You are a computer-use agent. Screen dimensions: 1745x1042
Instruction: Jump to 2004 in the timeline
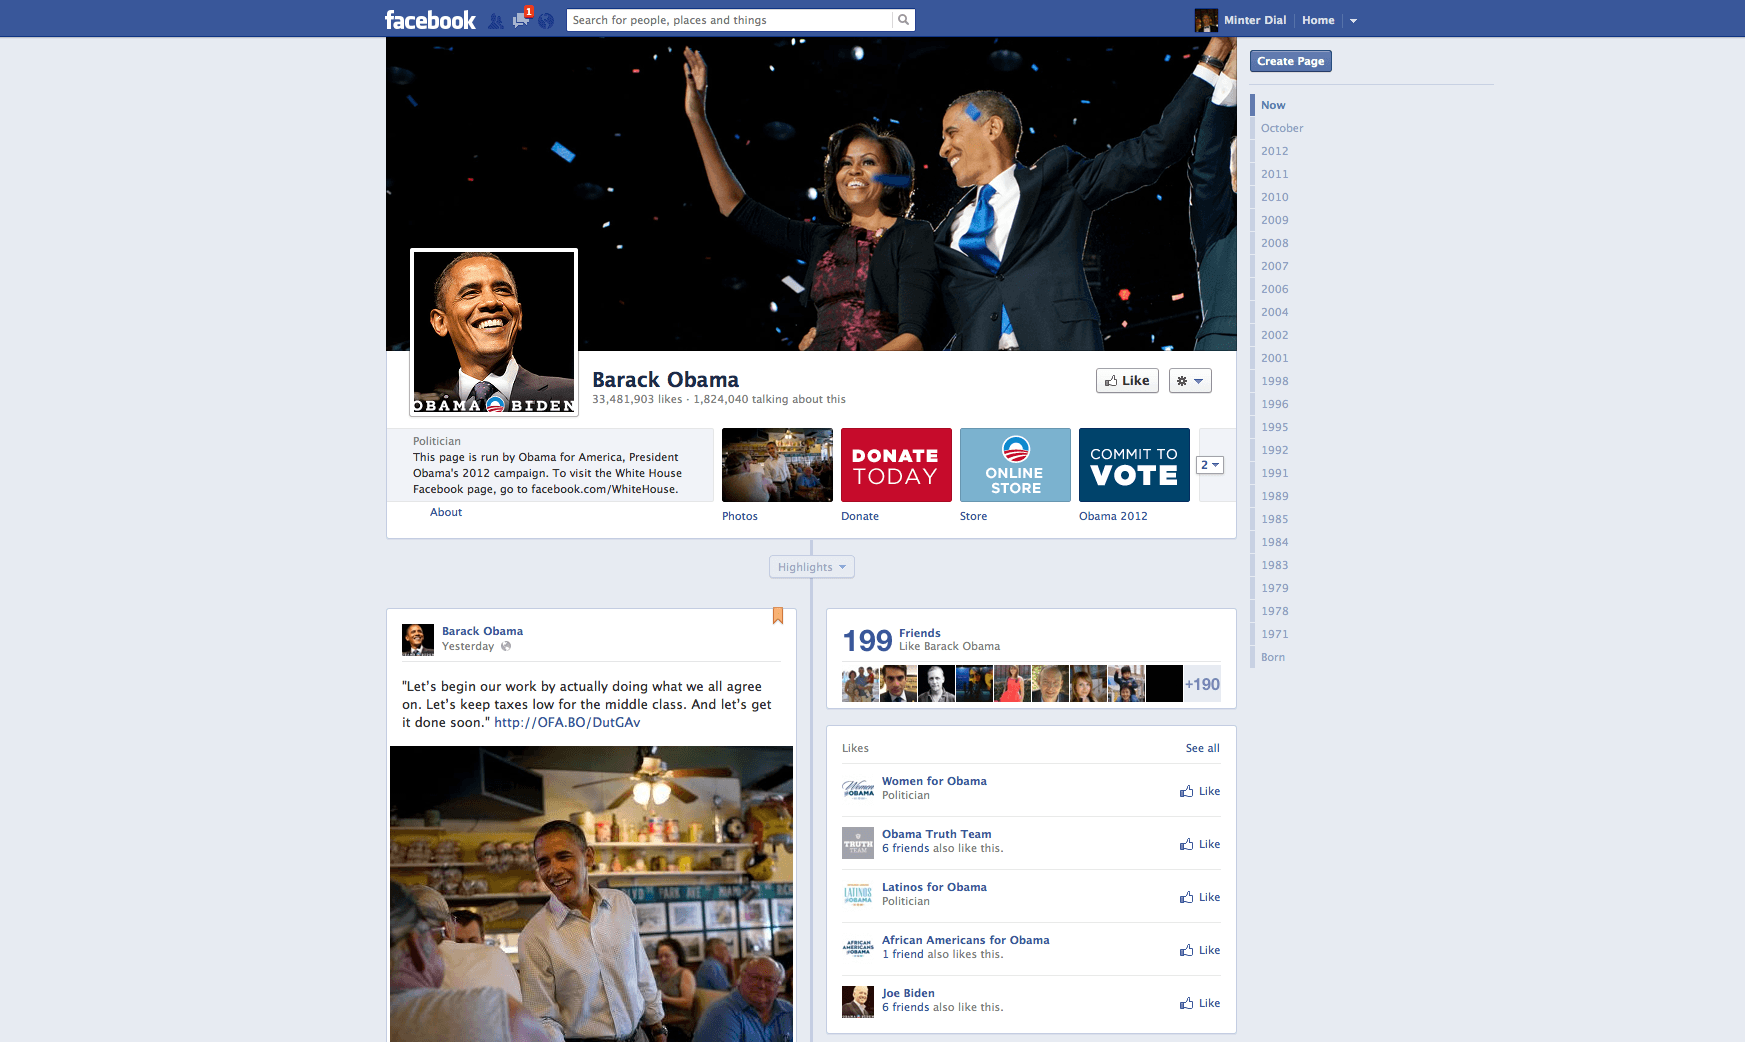pos(1275,312)
